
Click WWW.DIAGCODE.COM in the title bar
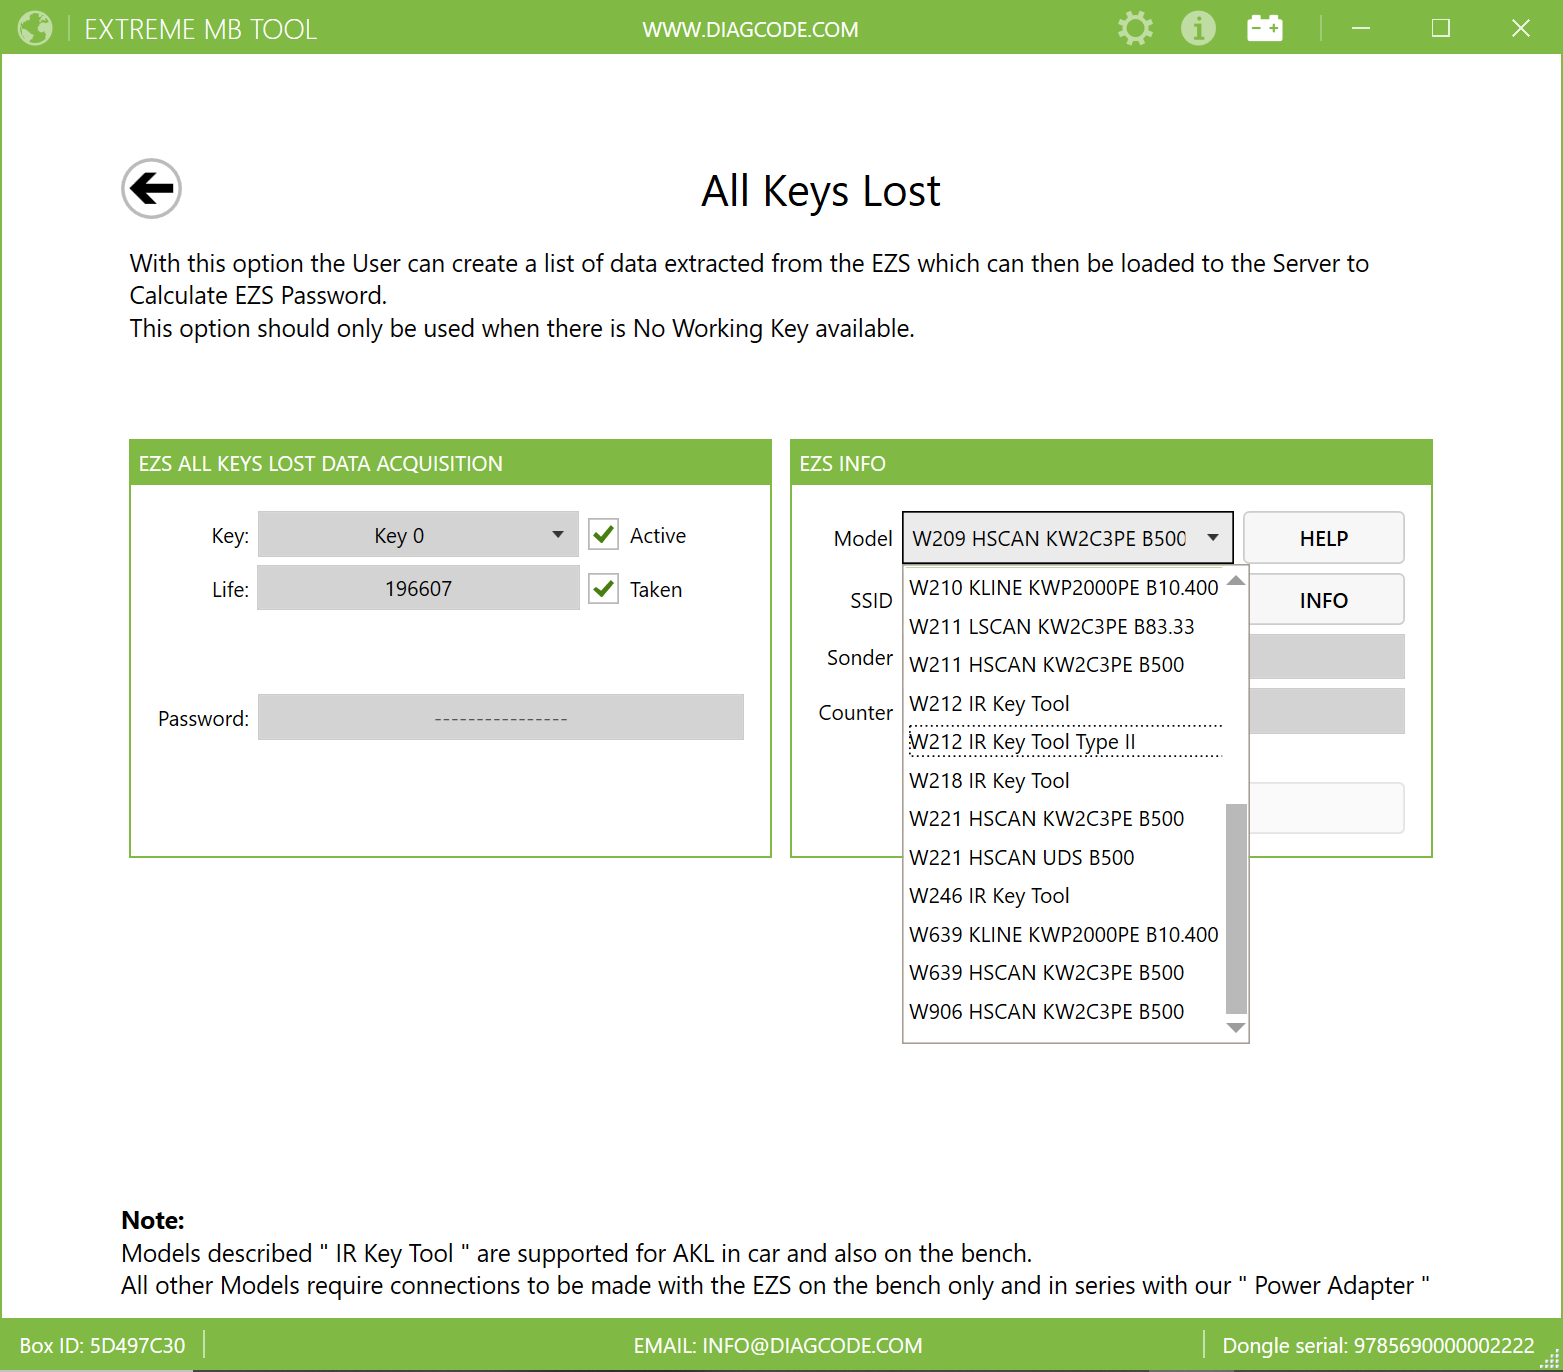(x=750, y=29)
